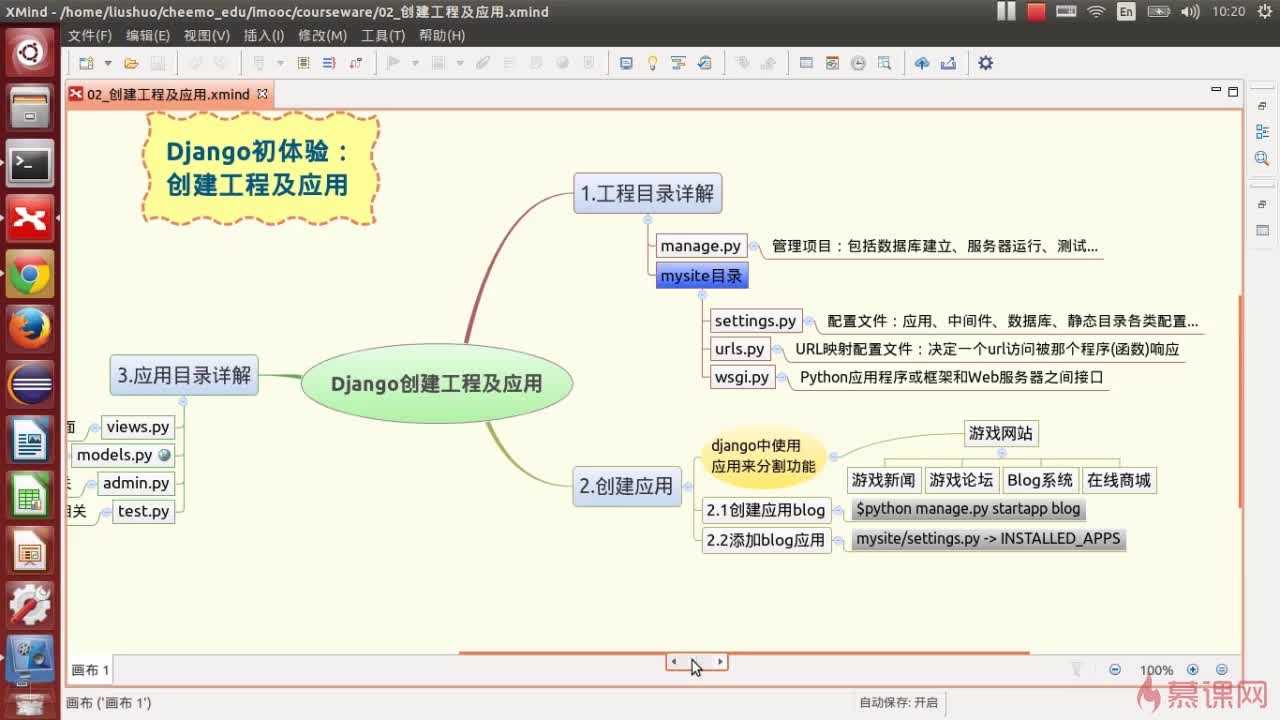Click the toolbar icon left of the clock icon
The height and width of the screenshot is (720, 1280).
(832, 63)
